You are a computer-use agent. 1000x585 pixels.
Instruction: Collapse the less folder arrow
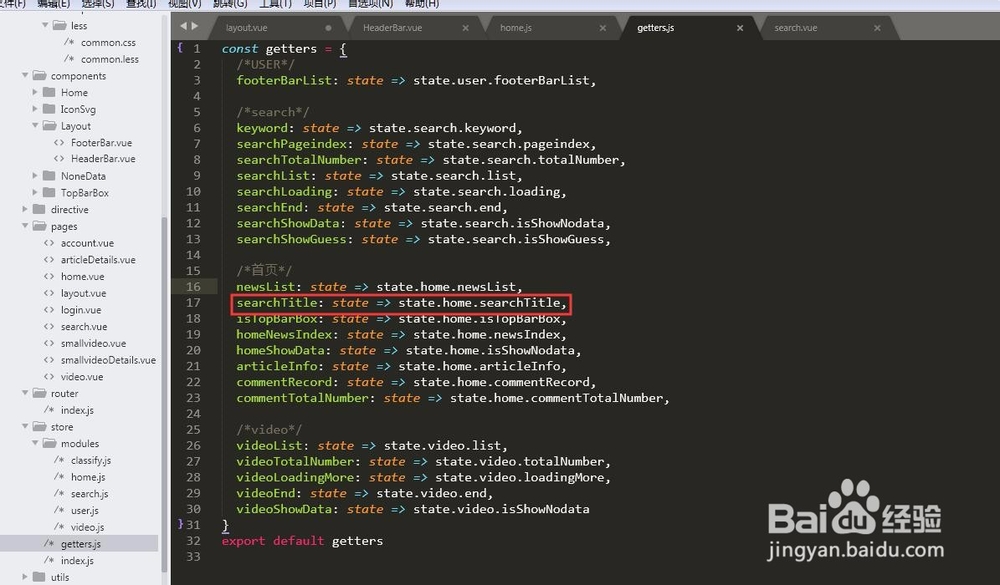(x=45, y=26)
